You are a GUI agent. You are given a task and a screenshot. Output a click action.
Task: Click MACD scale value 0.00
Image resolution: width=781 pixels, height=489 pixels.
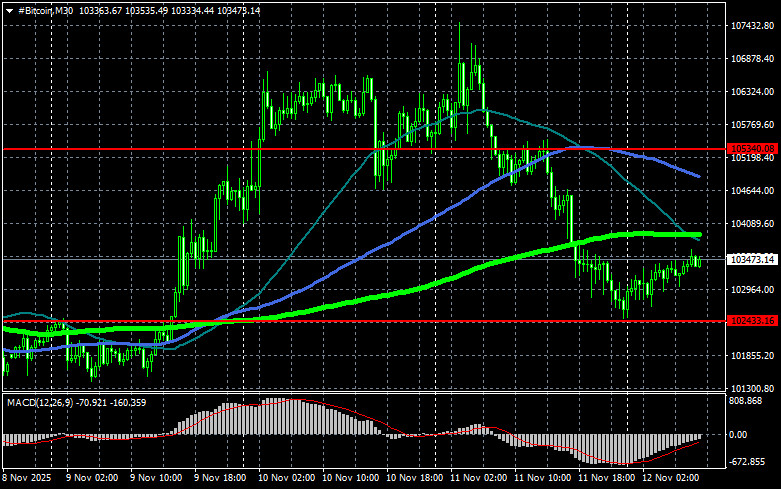point(738,435)
